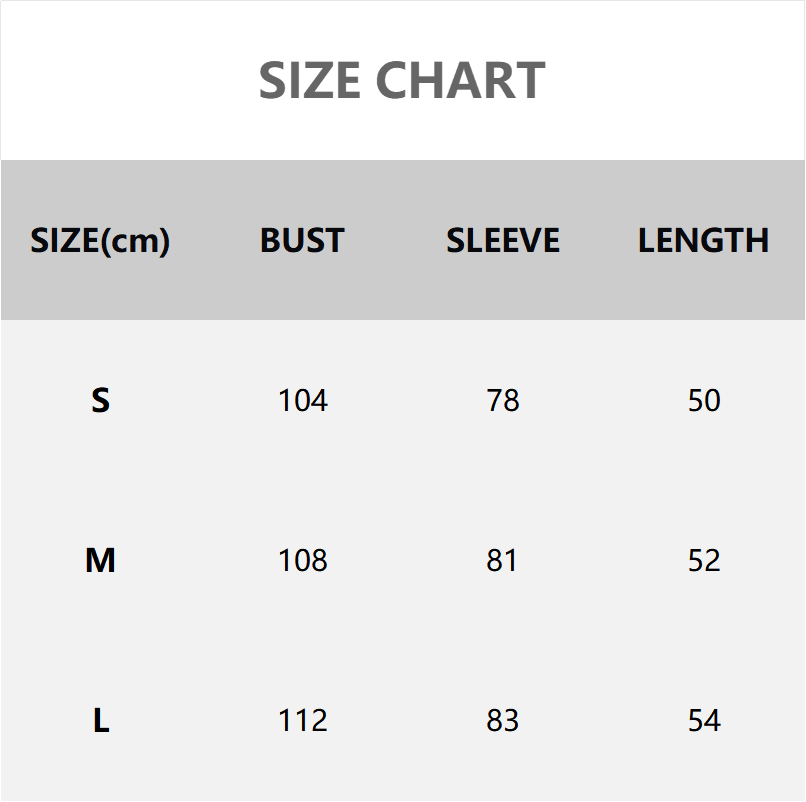
Task: Select the SLEEVE column header
Action: pyautogui.click(x=503, y=241)
